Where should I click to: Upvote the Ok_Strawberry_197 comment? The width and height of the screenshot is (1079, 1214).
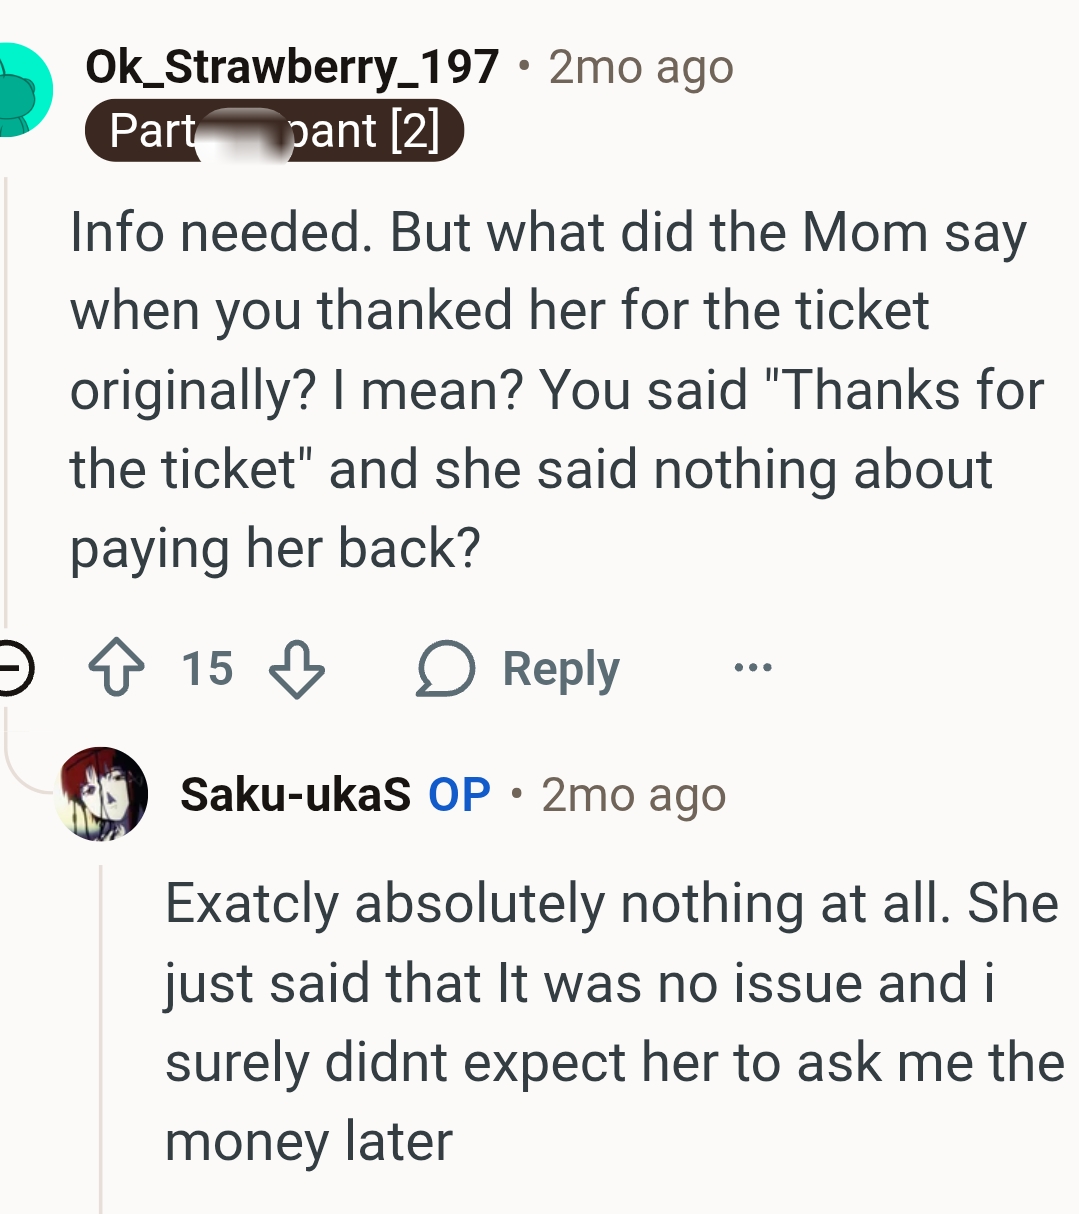(116, 668)
